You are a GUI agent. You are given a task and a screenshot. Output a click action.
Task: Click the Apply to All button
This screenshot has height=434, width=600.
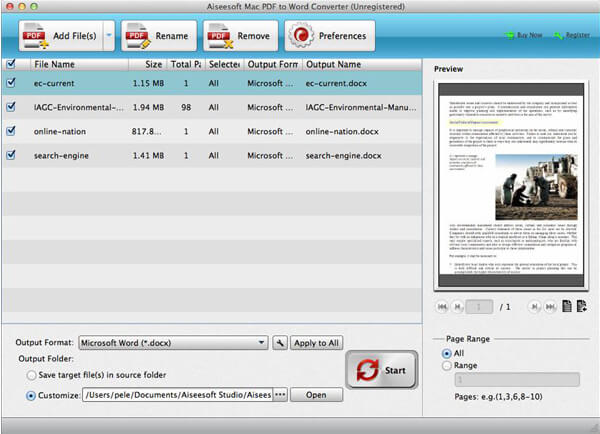click(316, 343)
